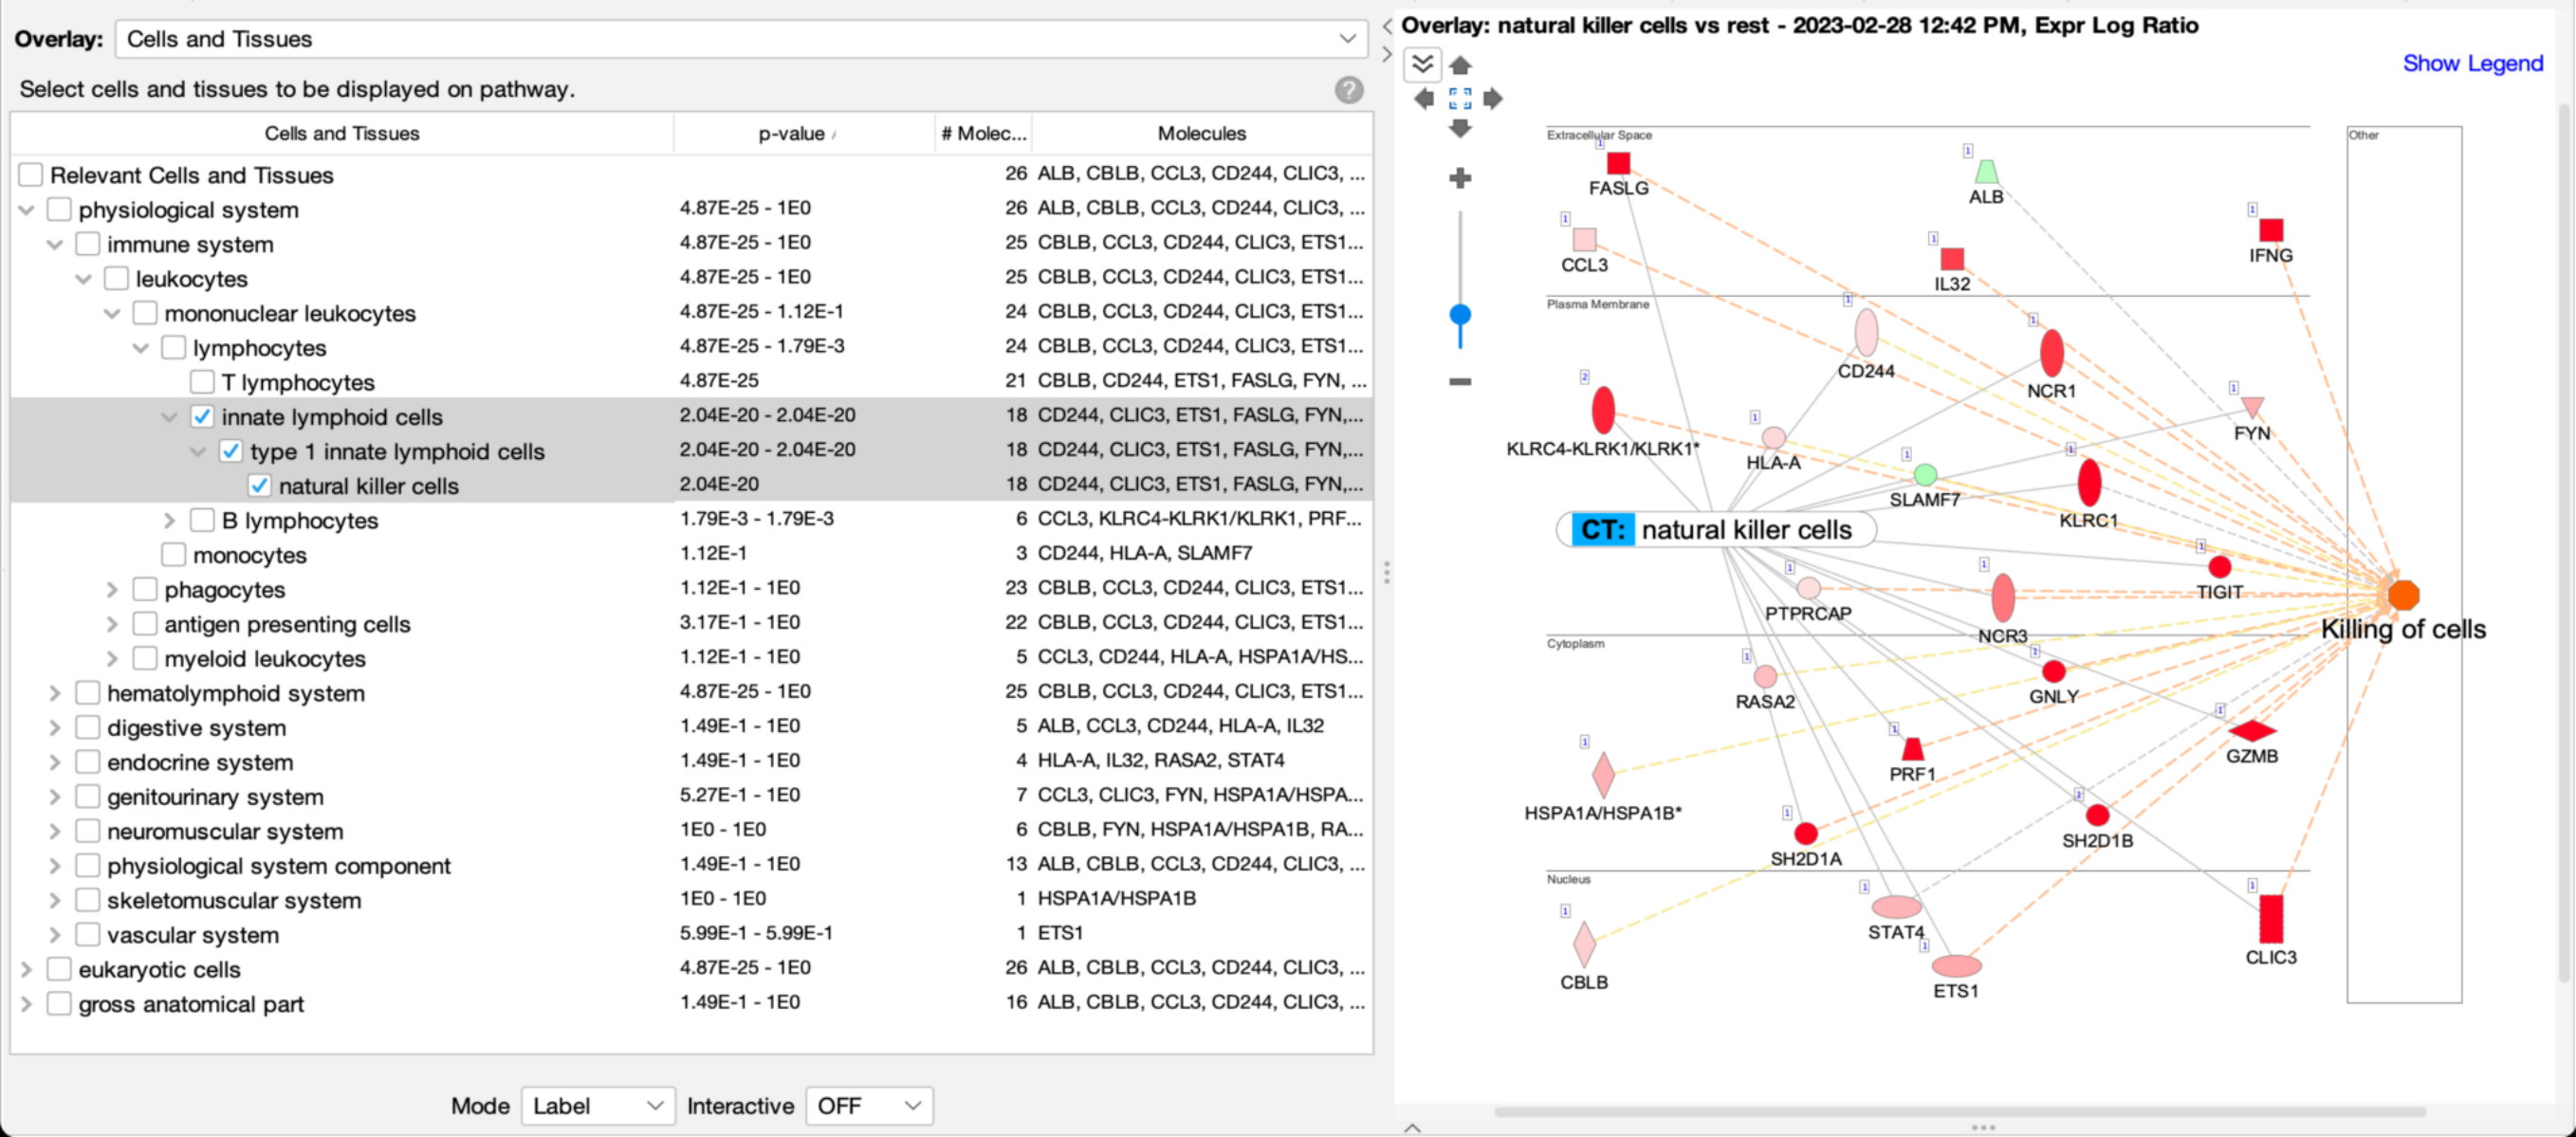Expand the B lymphocytes tree node
The height and width of the screenshot is (1137, 2576).
click(169, 521)
